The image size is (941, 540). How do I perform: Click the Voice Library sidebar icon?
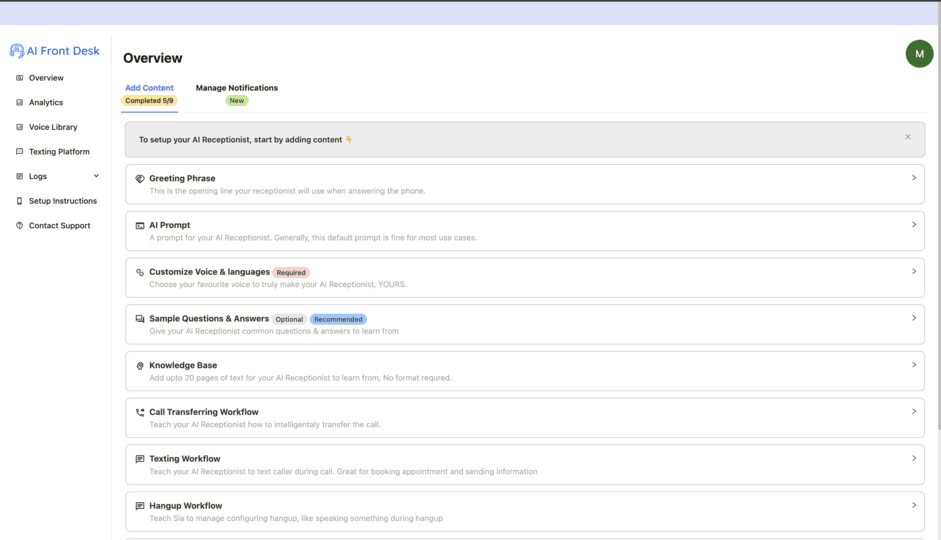[19, 127]
